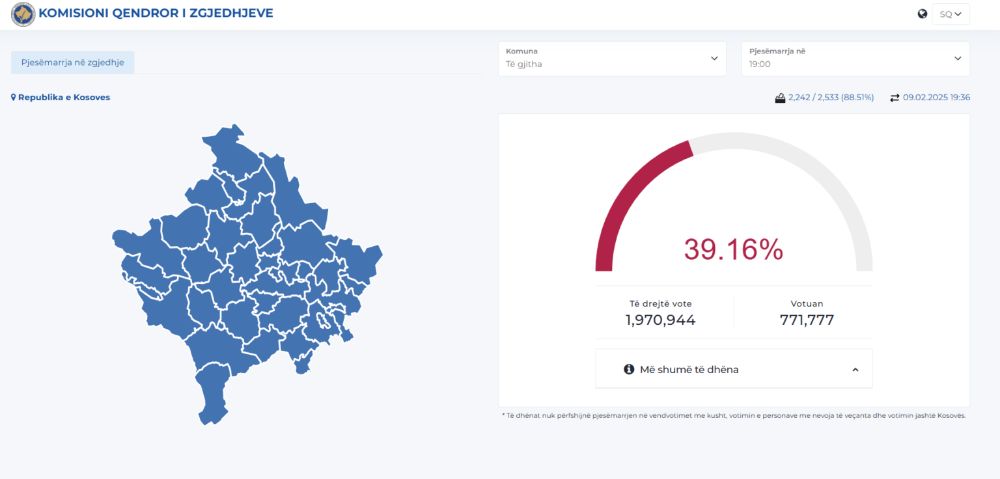This screenshot has width=1000, height=479.
Task: Click the Republika e Kosoves breadcrumb link
Action: tap(64, 98)
